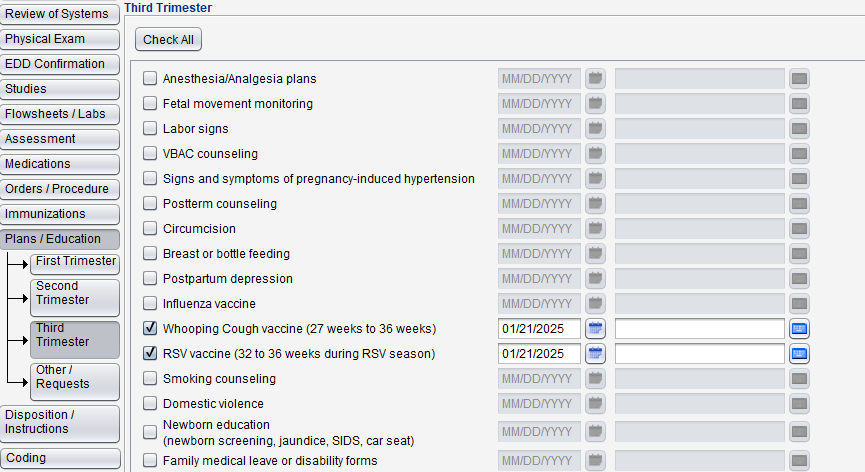The height and width of the screenshot is (472, 865).
Task: Click calendar icon beside Labor signs
Action: click(x=595, y=128)
